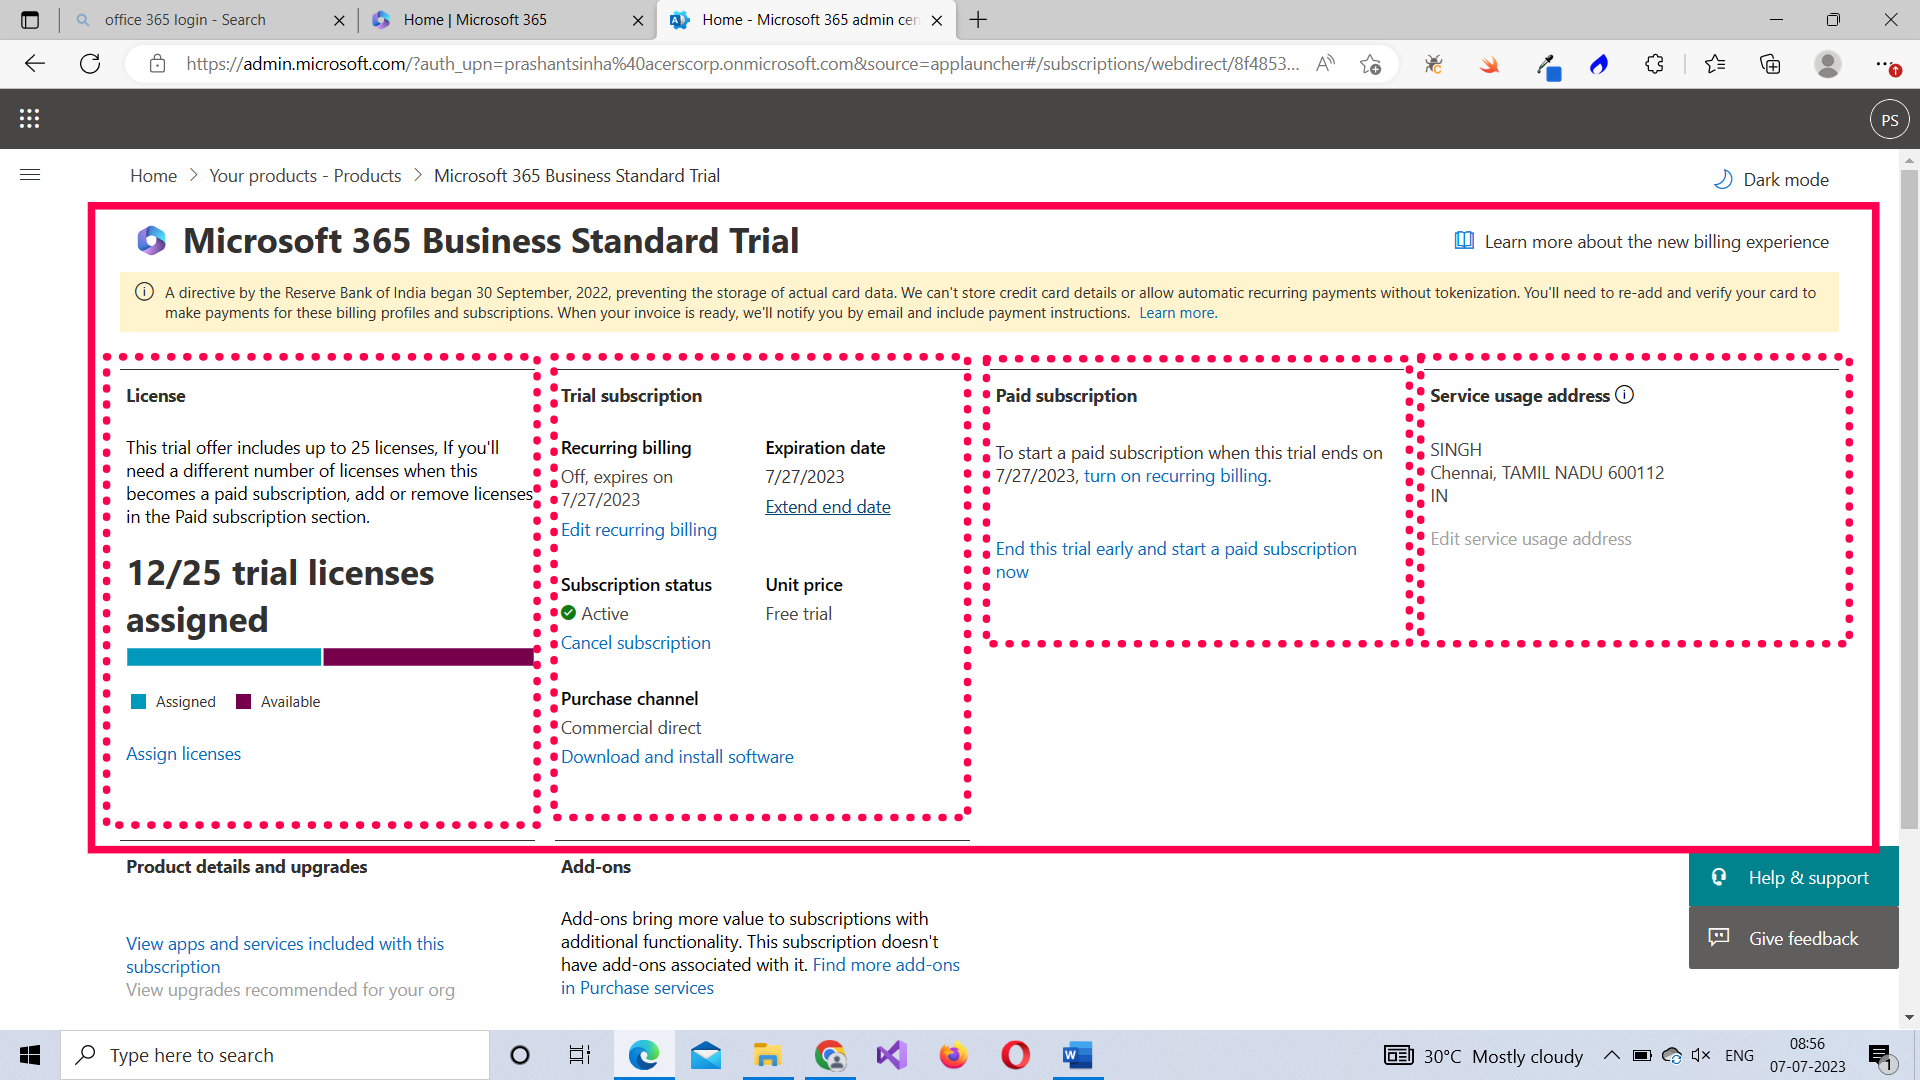Open browser Collections icon
Viewport: 1920px width, 1080px height.
(1770, 64)
